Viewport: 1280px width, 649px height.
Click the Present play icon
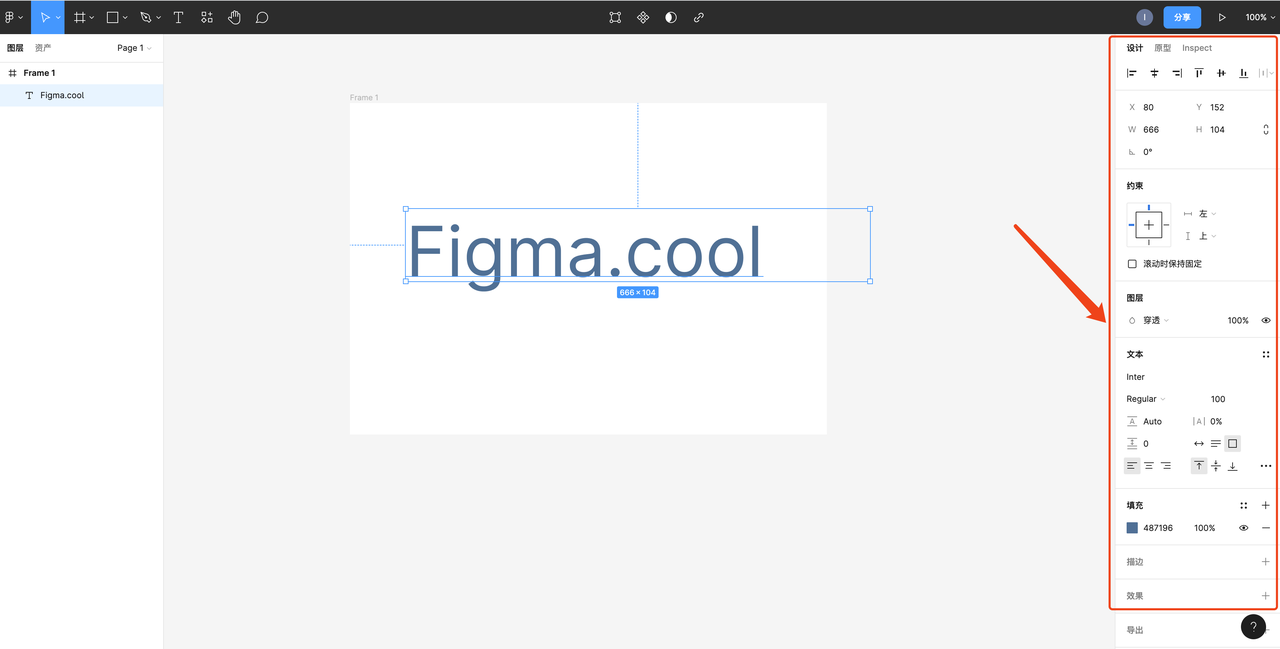1221,17
